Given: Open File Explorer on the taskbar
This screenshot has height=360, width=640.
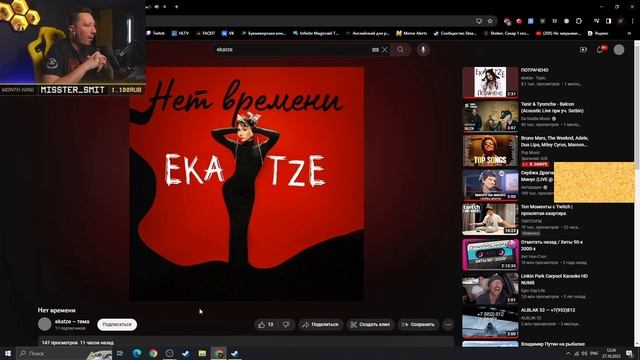Looking at the screenshot, I should [202, 353].
